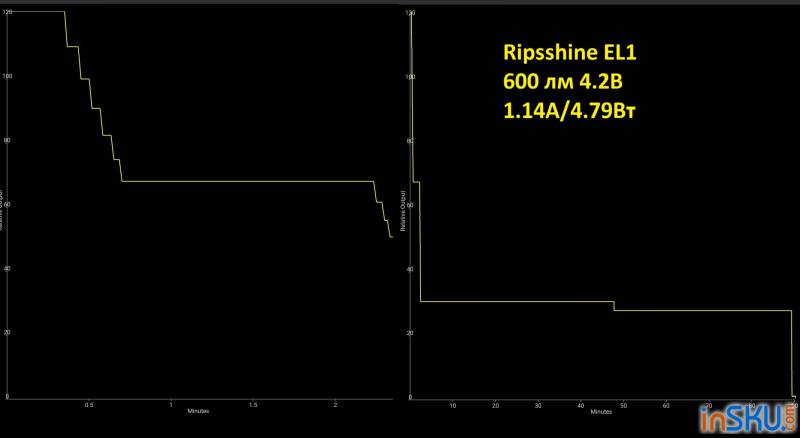The width and height of the screenshot is (800, 438).
Task: Click the '50' tick on the right graph's minutes axis
Action: point(623,406)
